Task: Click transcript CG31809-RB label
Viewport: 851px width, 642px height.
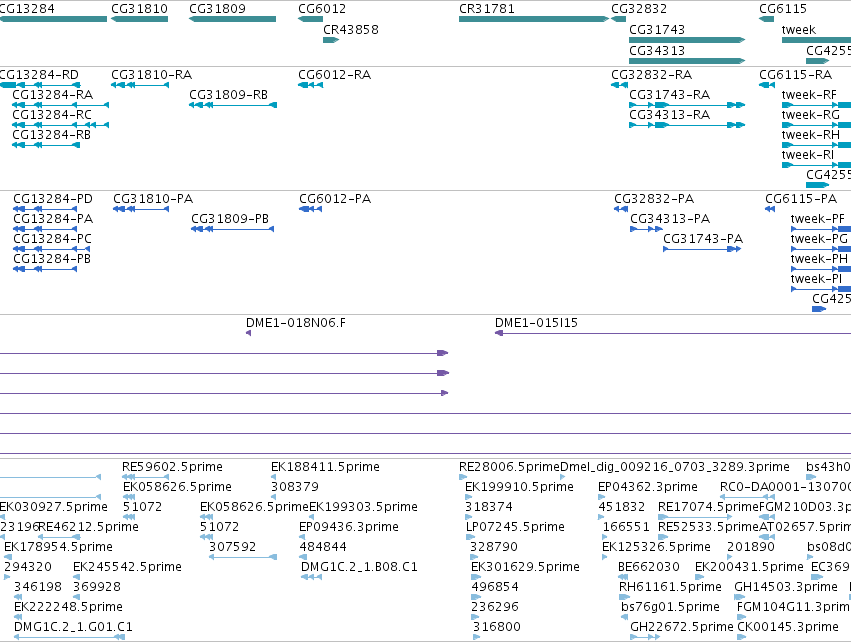Action: pyautogui.click(x=228, y=94)
